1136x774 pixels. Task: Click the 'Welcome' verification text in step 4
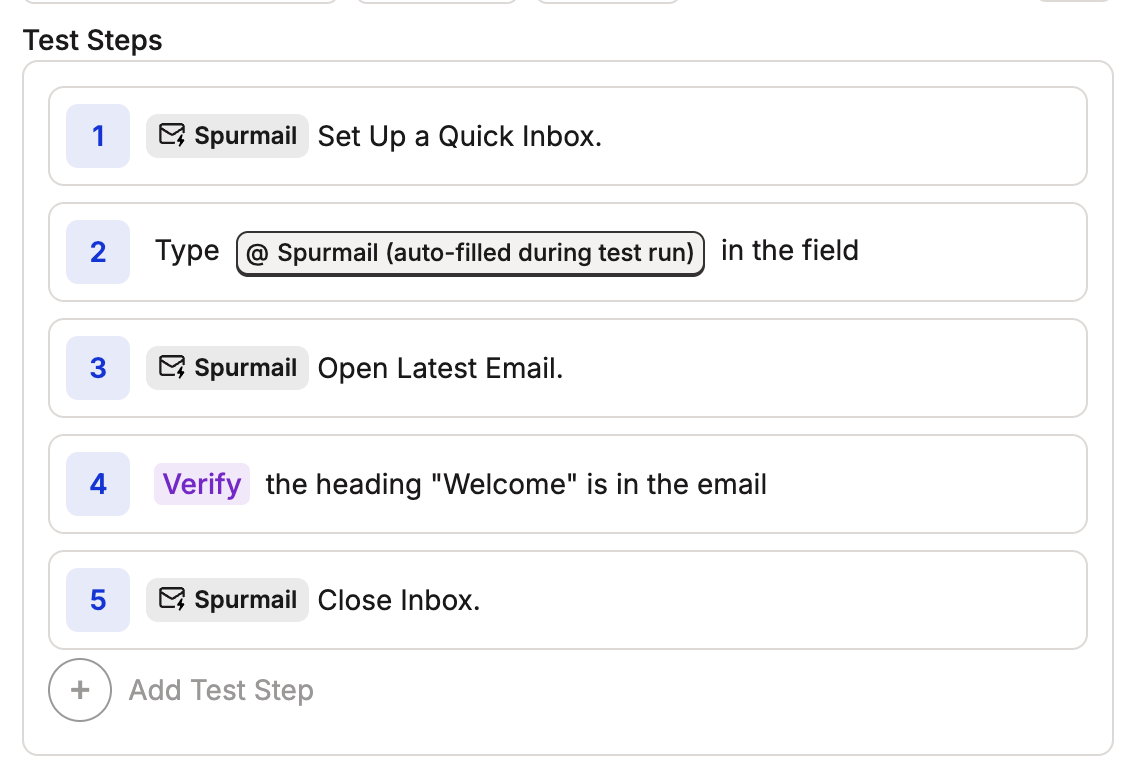515,484
